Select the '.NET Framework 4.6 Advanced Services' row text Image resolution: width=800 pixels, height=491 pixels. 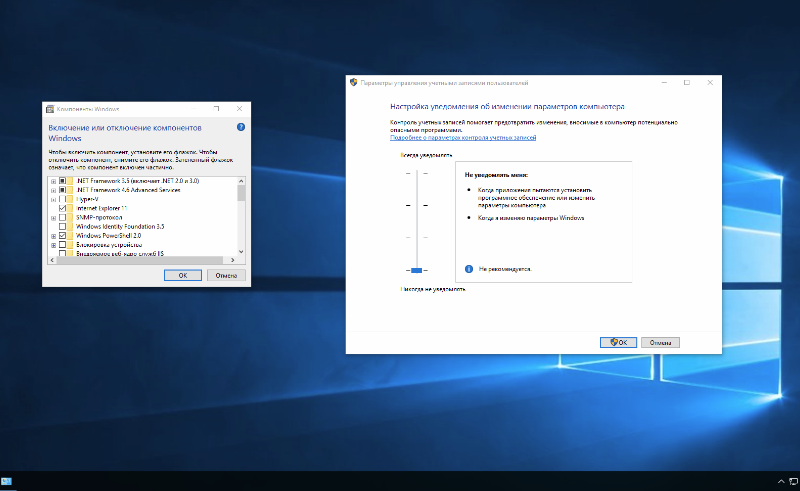point(128,190)
